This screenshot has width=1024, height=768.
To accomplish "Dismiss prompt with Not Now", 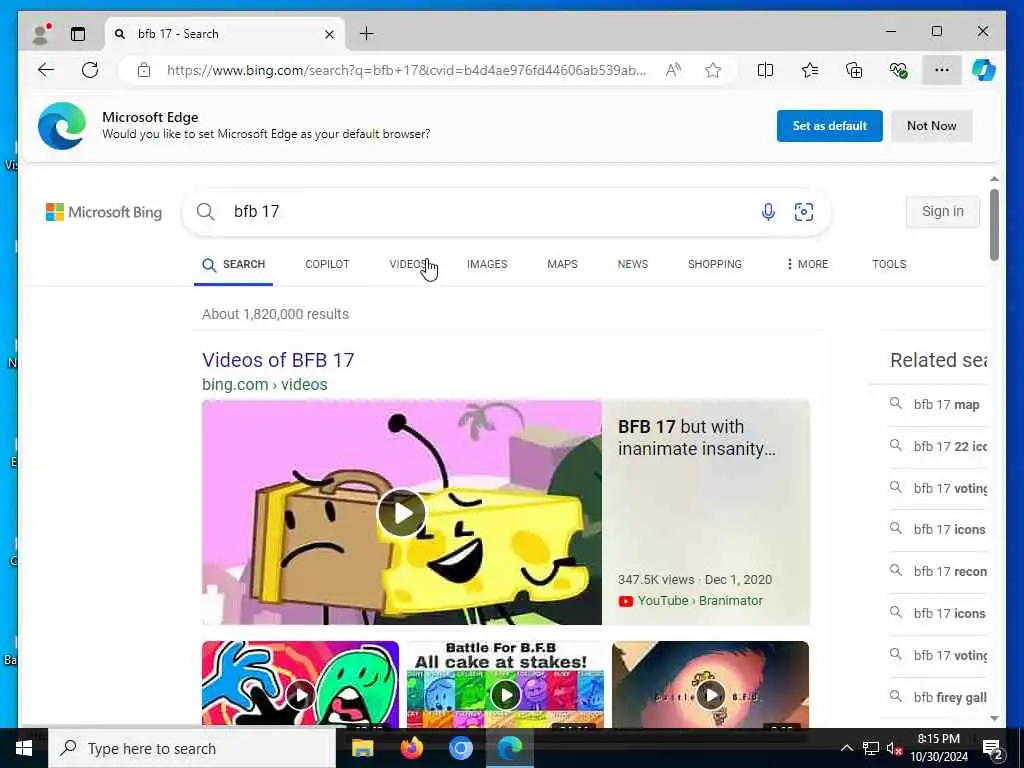I will [931, 125].
